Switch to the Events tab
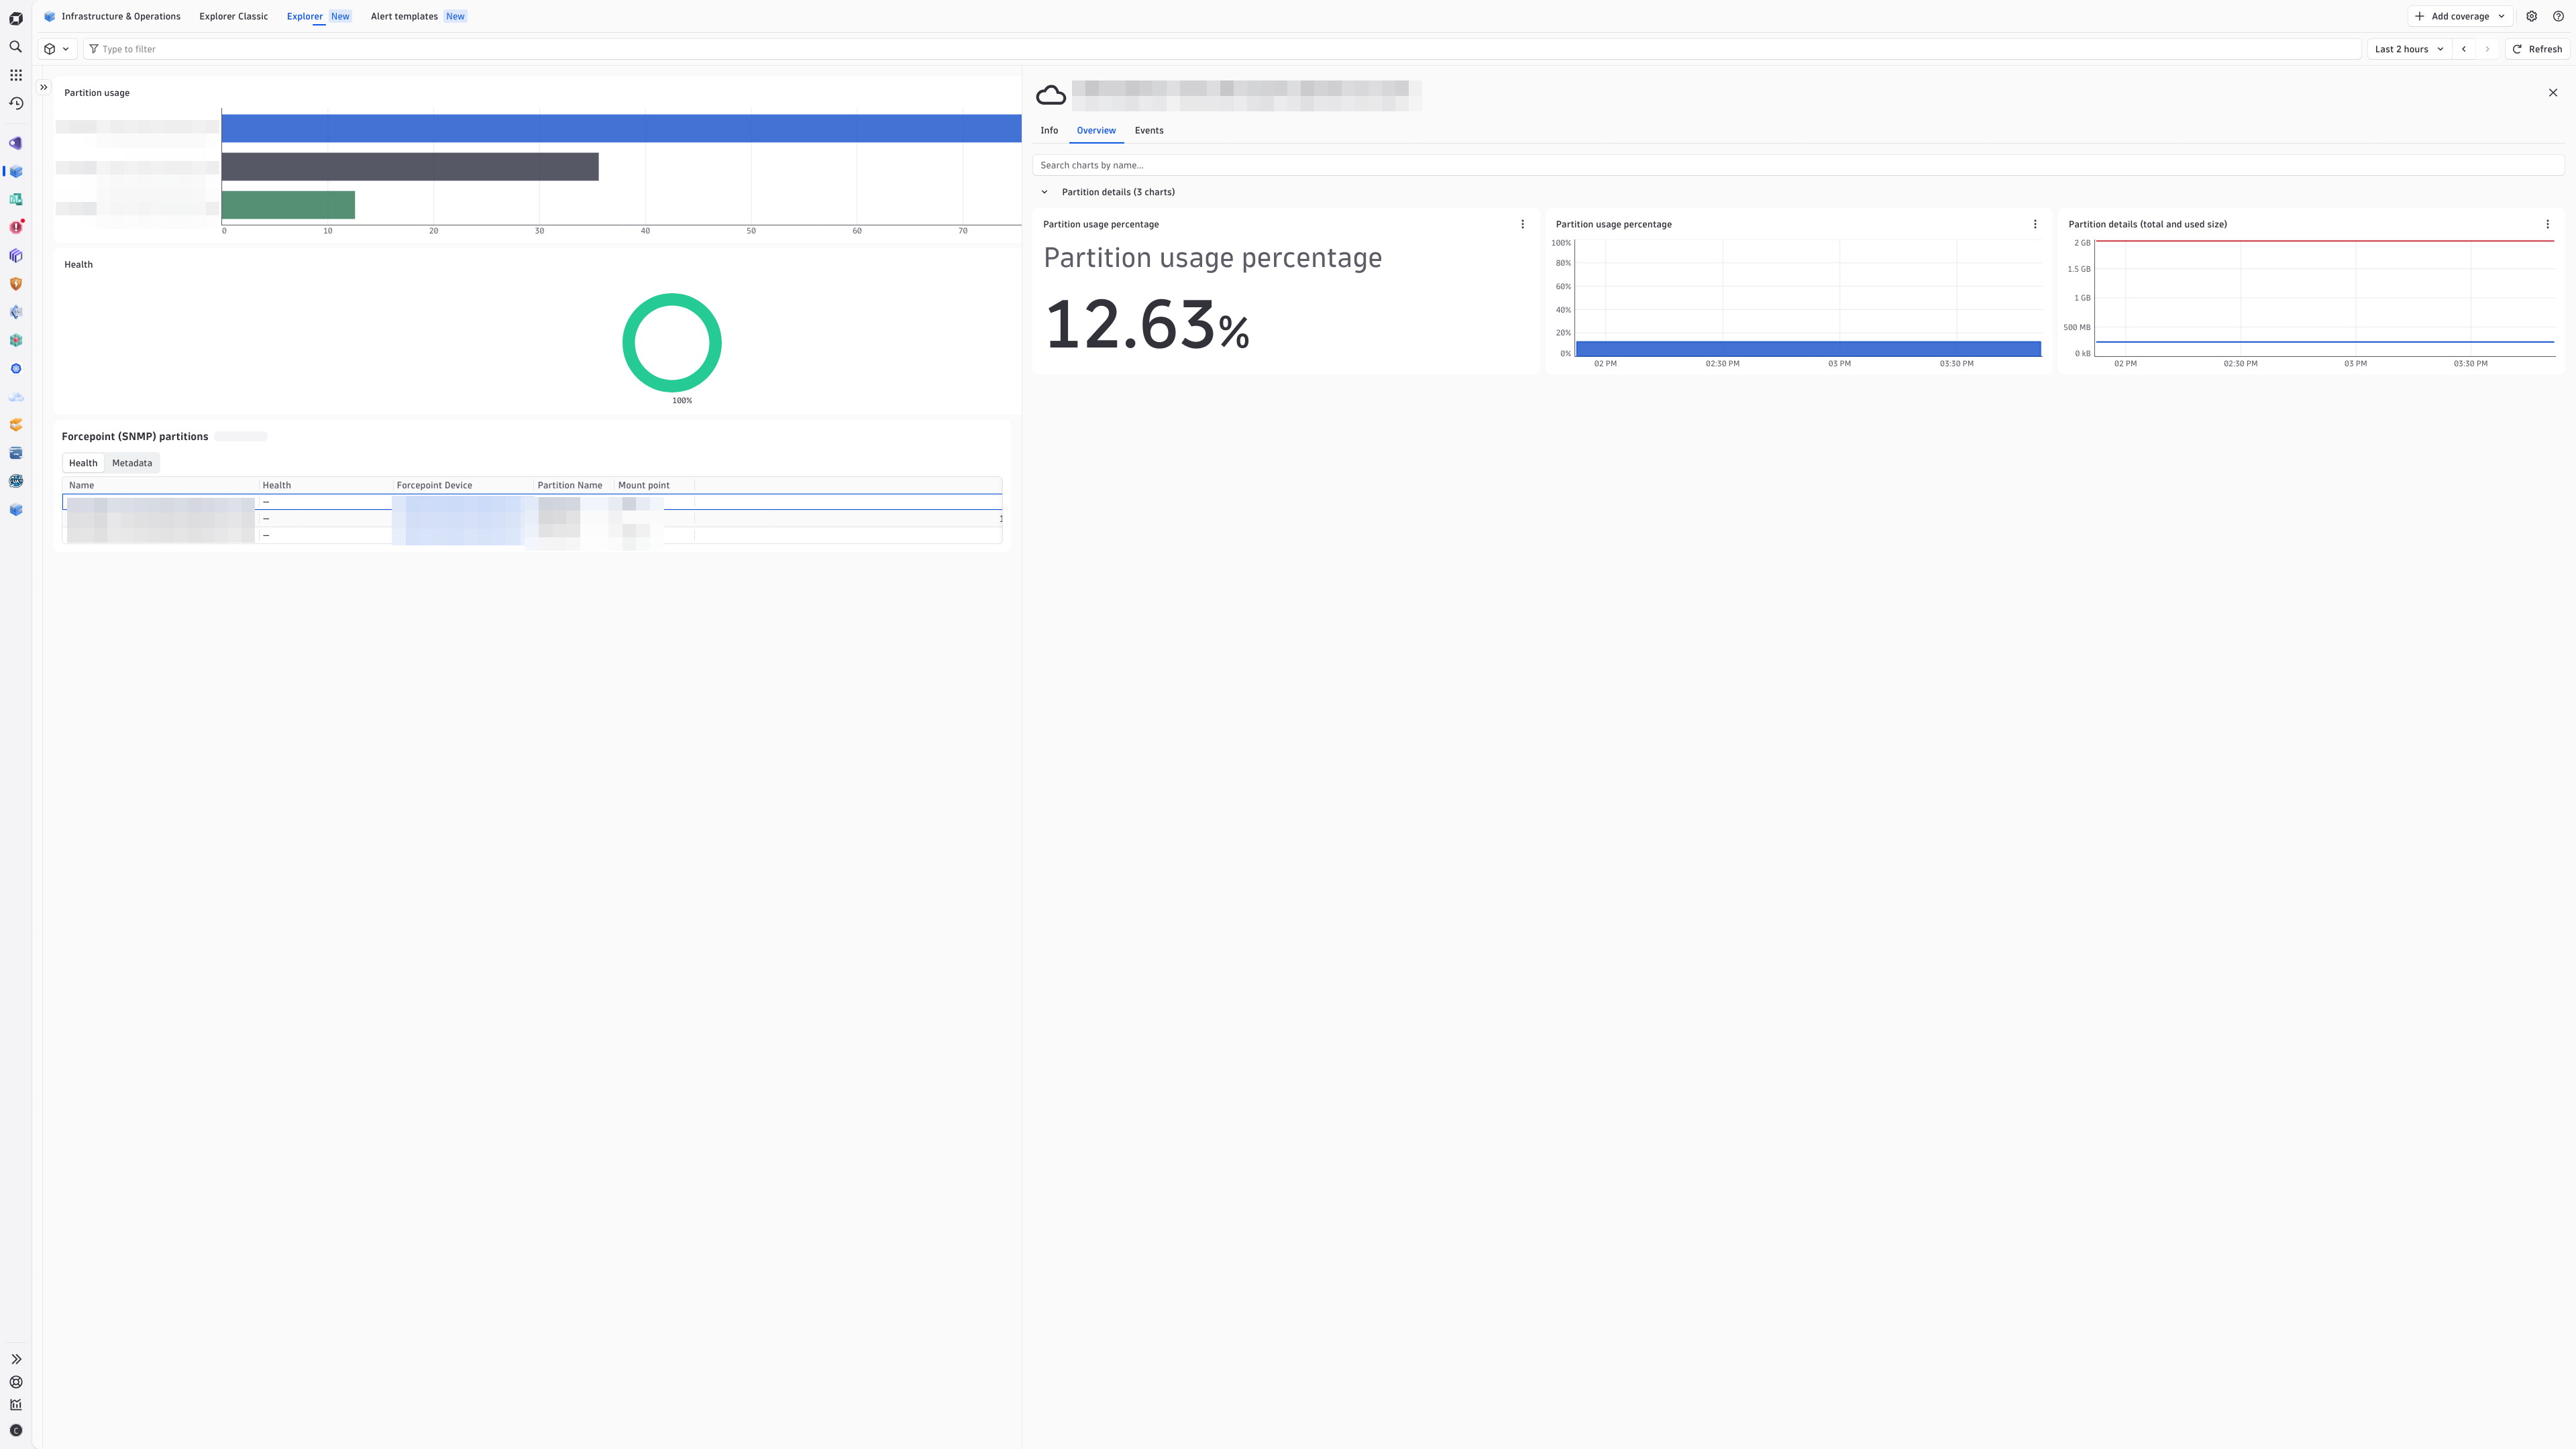The image size is (2576, 1449). [x=1149, y=130]
